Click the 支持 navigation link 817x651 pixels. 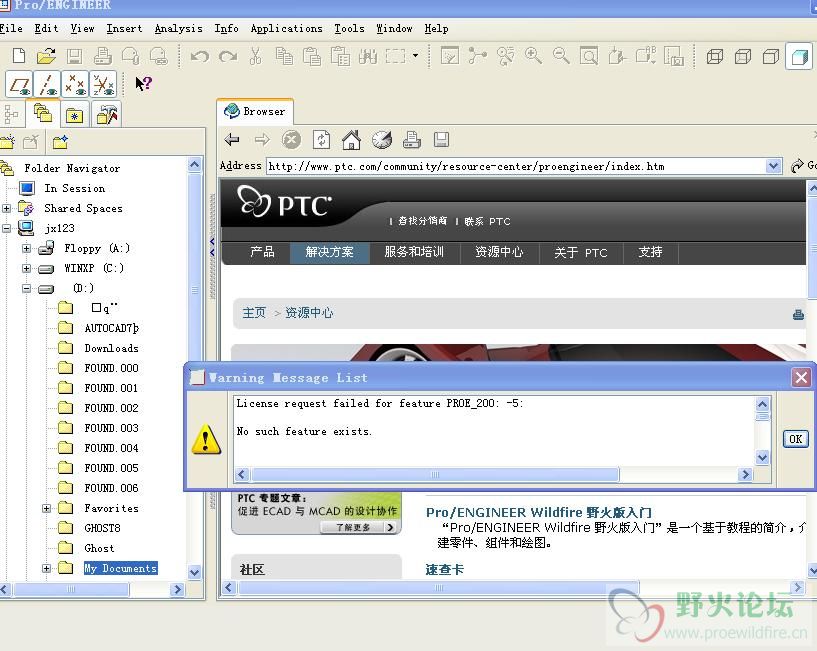(x=650, y=252)
